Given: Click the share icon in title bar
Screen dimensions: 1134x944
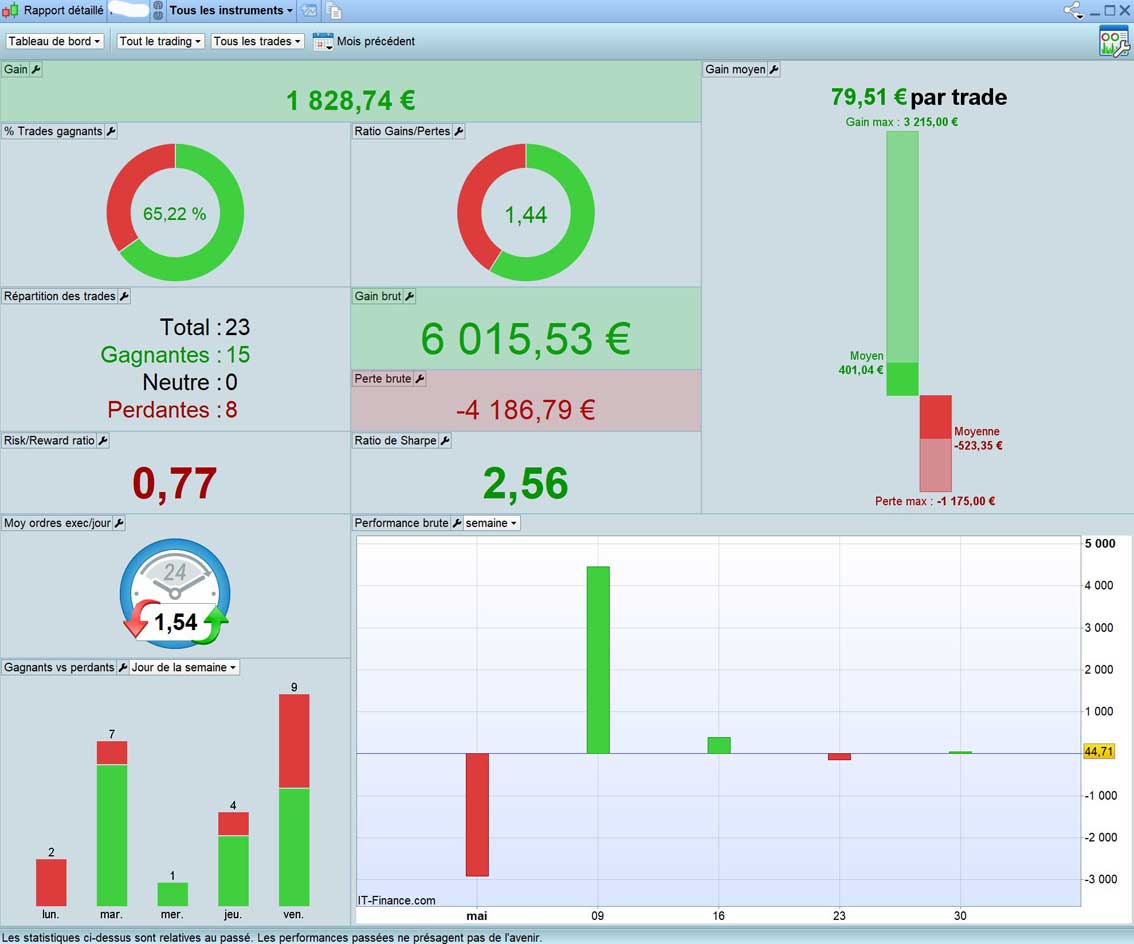Looking at the screenshot, I should [1073, 10].
